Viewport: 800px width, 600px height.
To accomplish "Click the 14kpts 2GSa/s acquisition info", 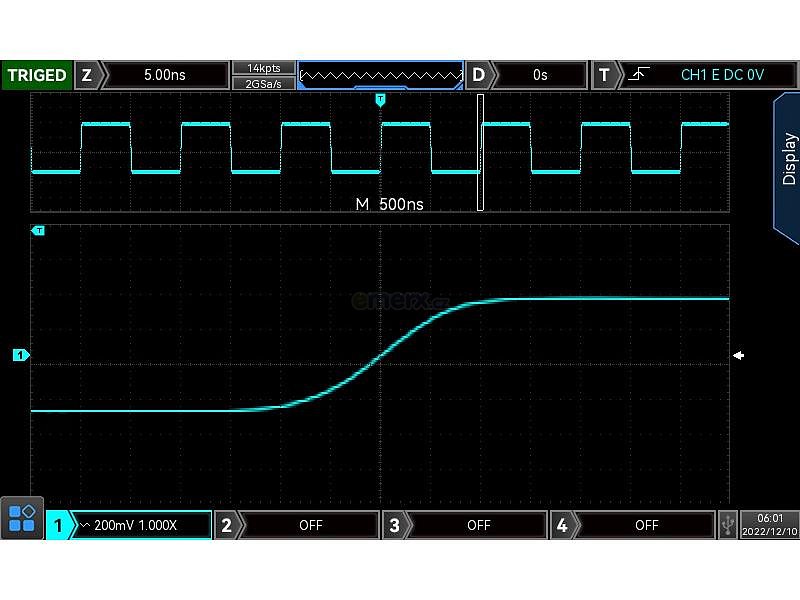I will 263,75.
